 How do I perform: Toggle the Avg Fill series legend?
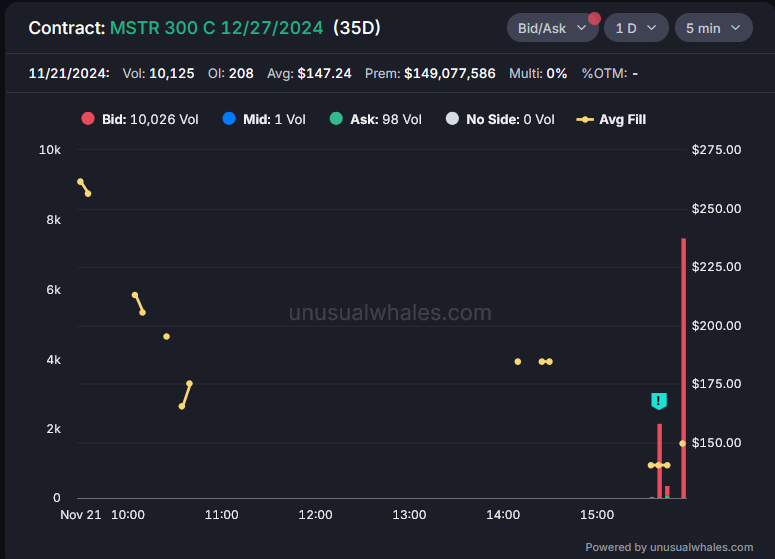(x=611, y=119)
